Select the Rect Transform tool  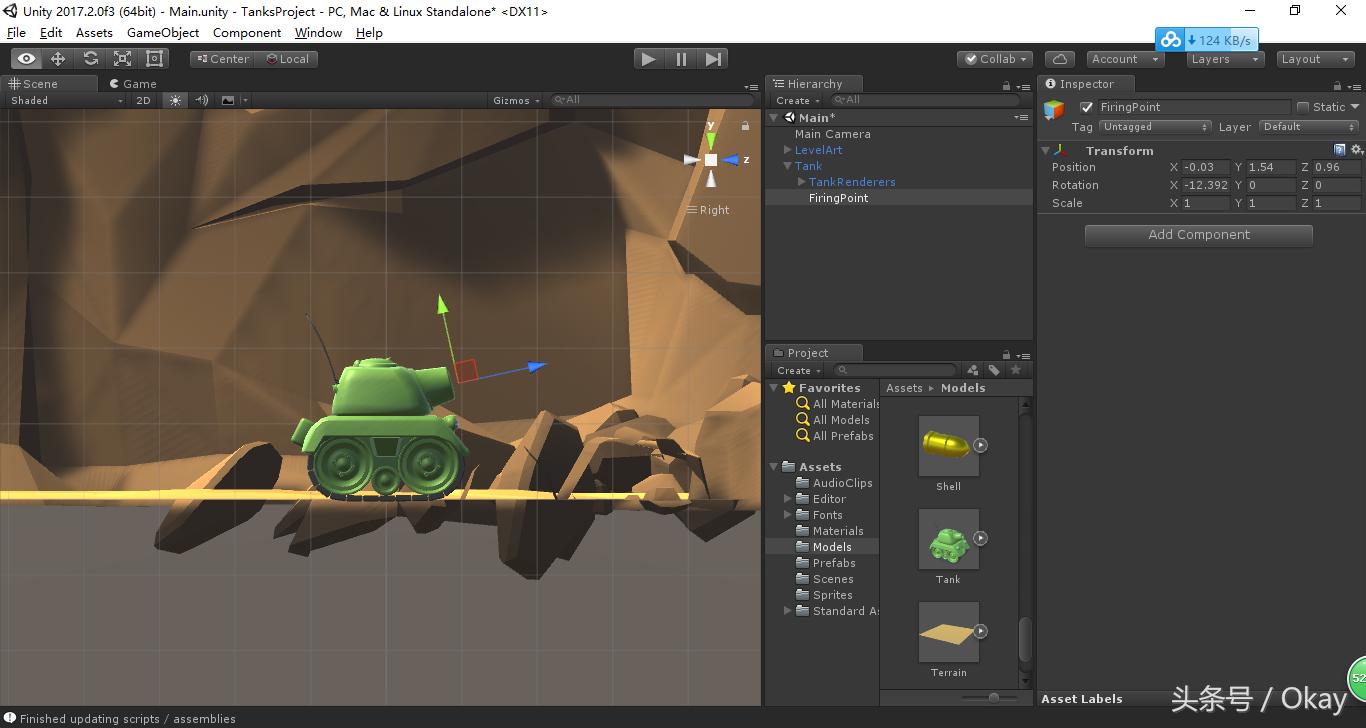pos(156,58)
